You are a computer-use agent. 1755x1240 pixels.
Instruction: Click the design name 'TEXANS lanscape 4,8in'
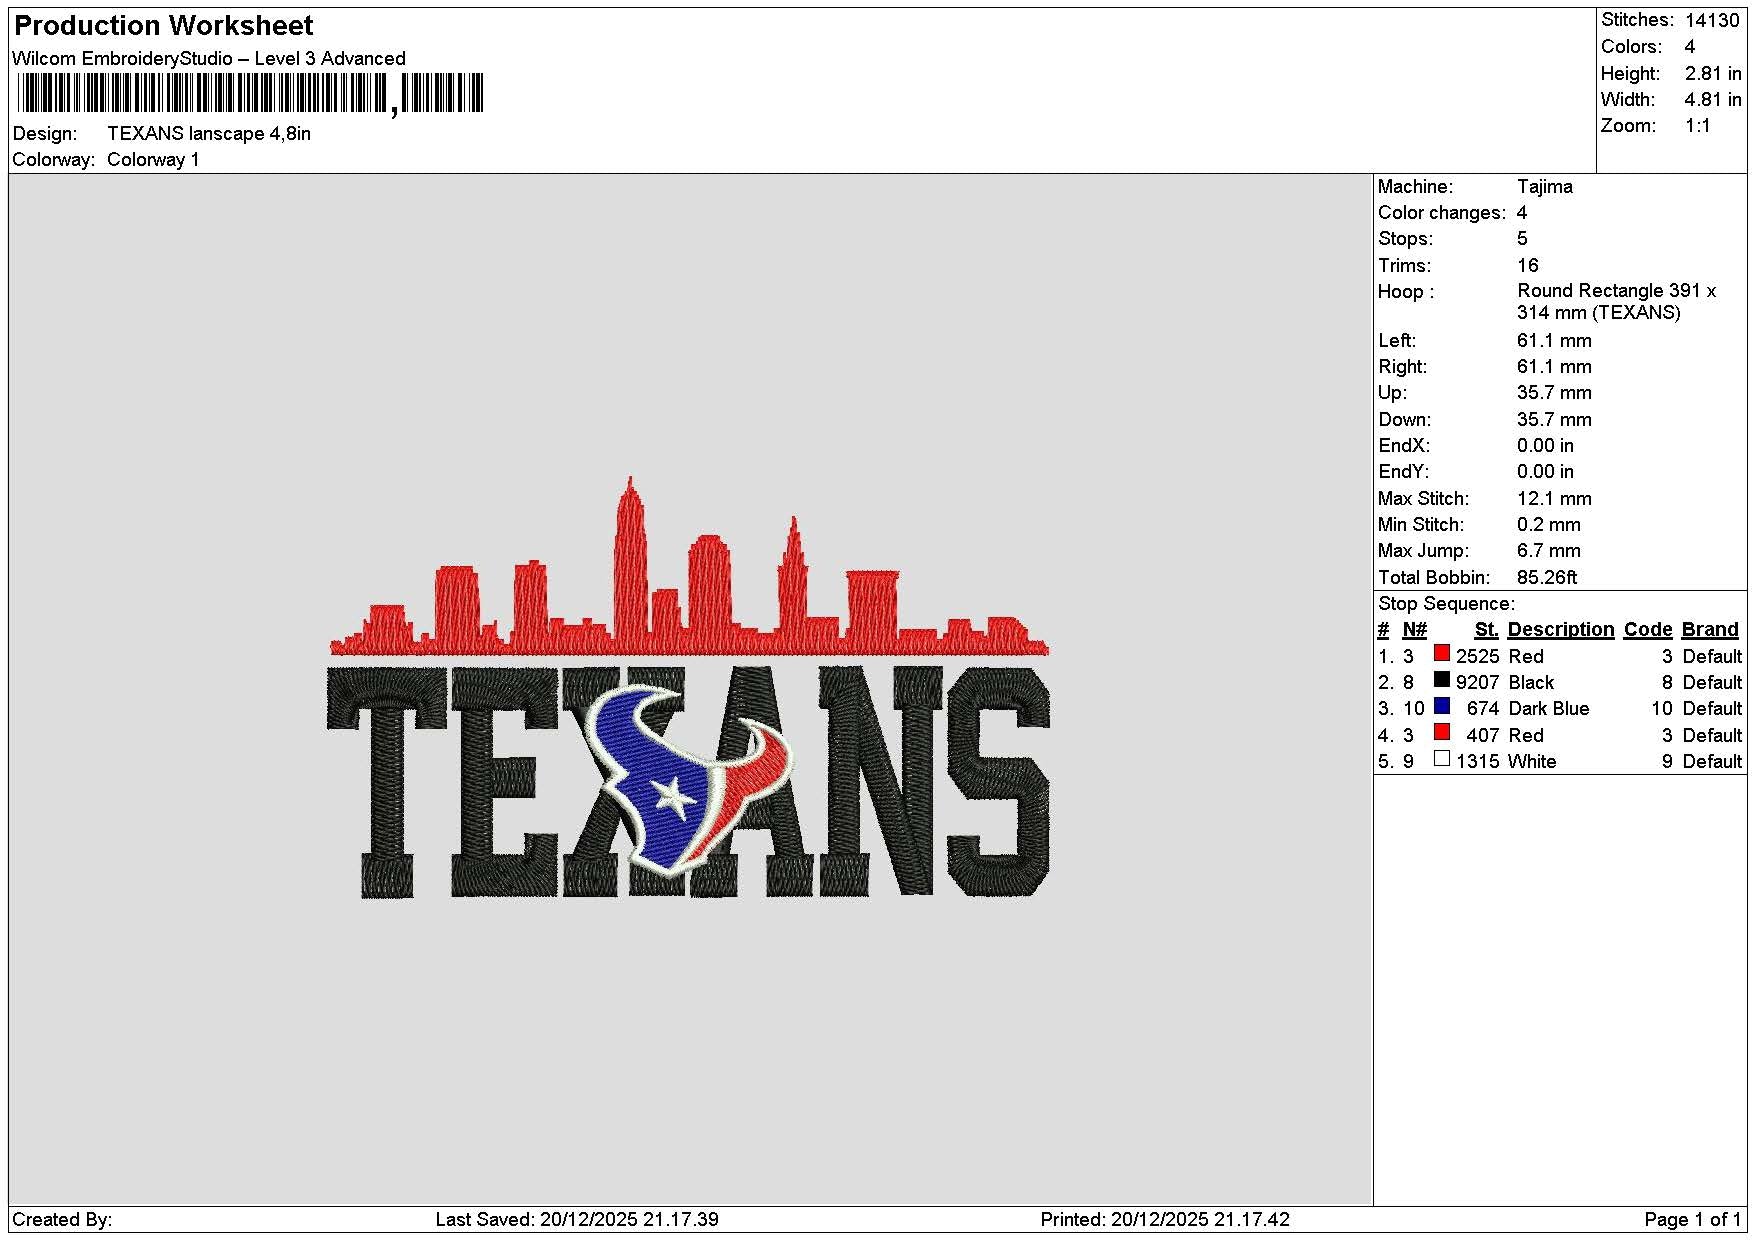[x=209, y=134]
